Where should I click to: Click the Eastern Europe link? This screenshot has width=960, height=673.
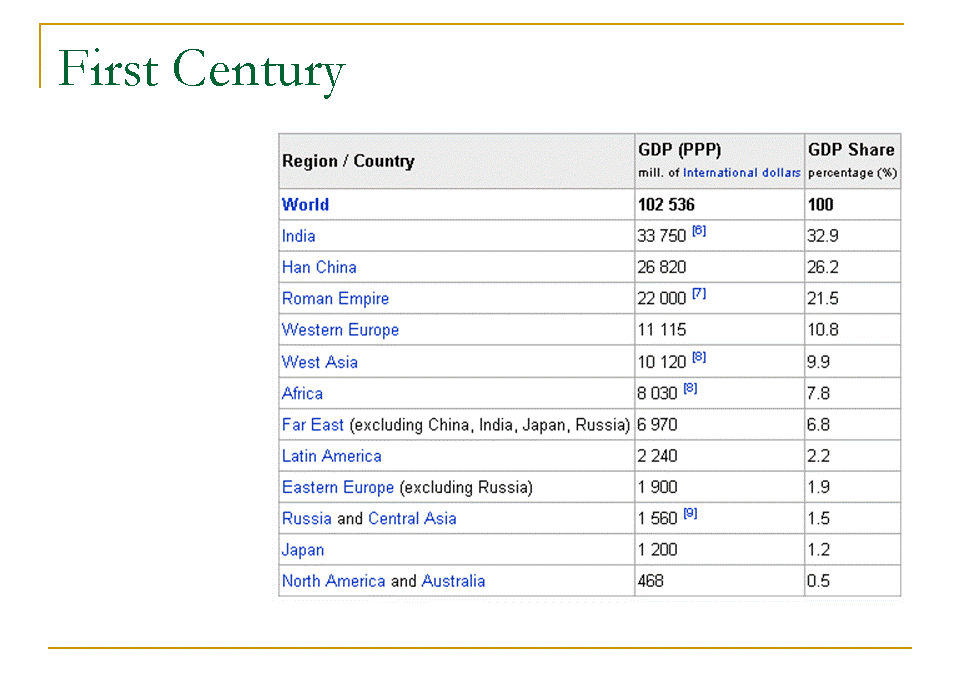coord(337,487)
